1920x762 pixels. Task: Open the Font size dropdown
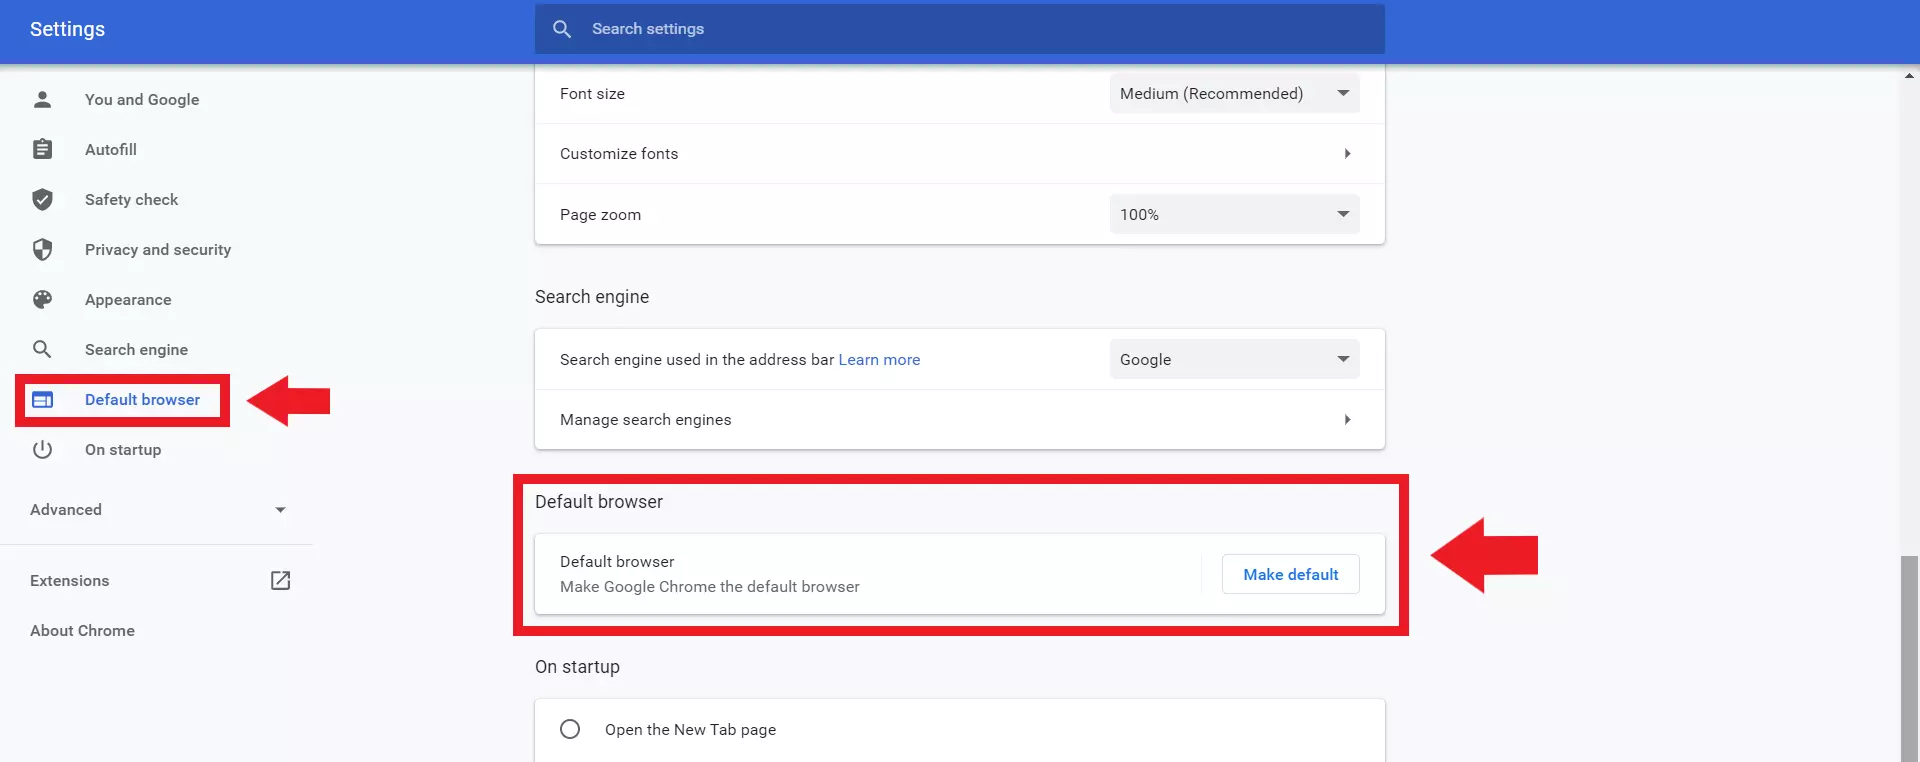(x=1234, y=93)
